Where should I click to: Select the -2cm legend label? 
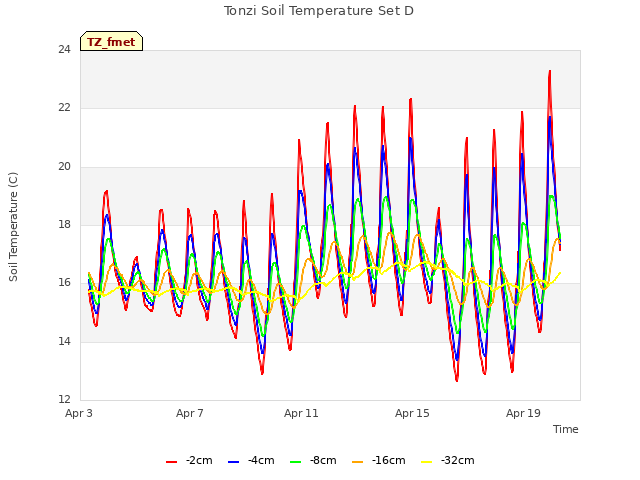[x=199, y=460]
